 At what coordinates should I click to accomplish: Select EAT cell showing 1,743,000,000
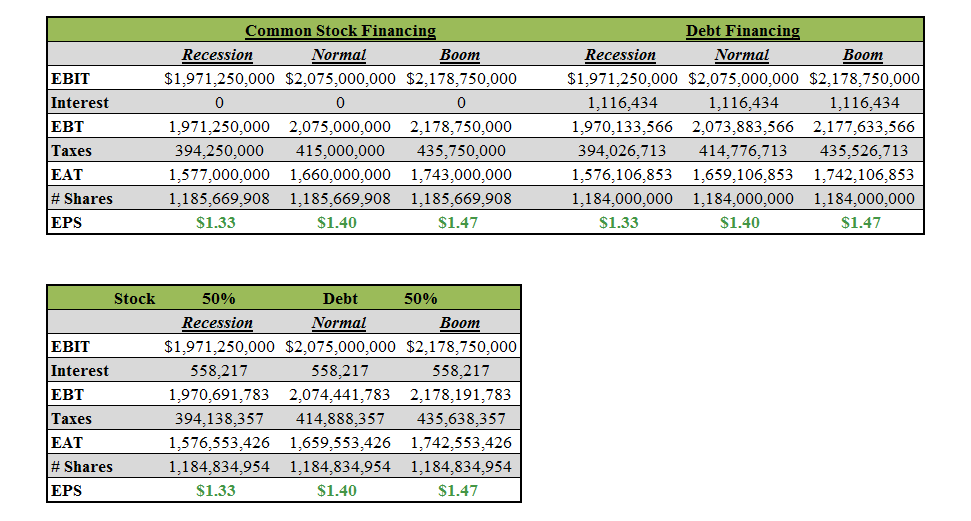pyautogui.click(x=460, y=175)
